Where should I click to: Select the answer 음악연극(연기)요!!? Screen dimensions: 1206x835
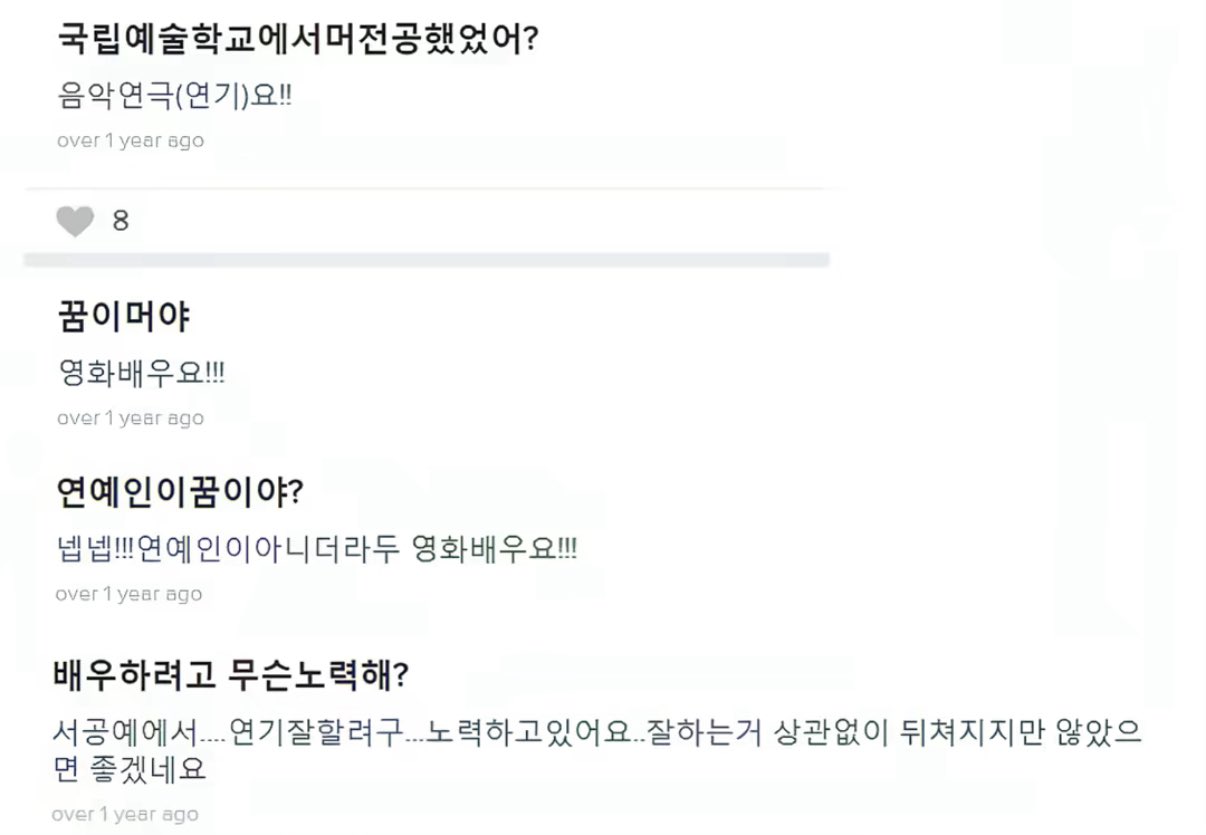175,98
